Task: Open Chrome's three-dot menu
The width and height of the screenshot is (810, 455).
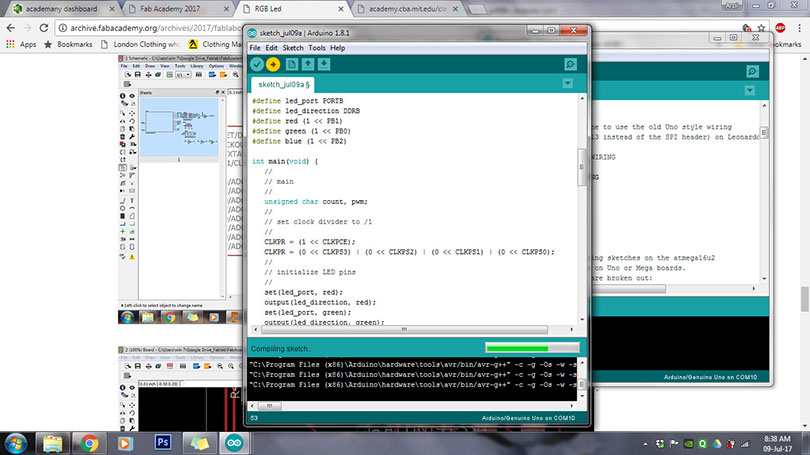Action: [x=799, y=28]
